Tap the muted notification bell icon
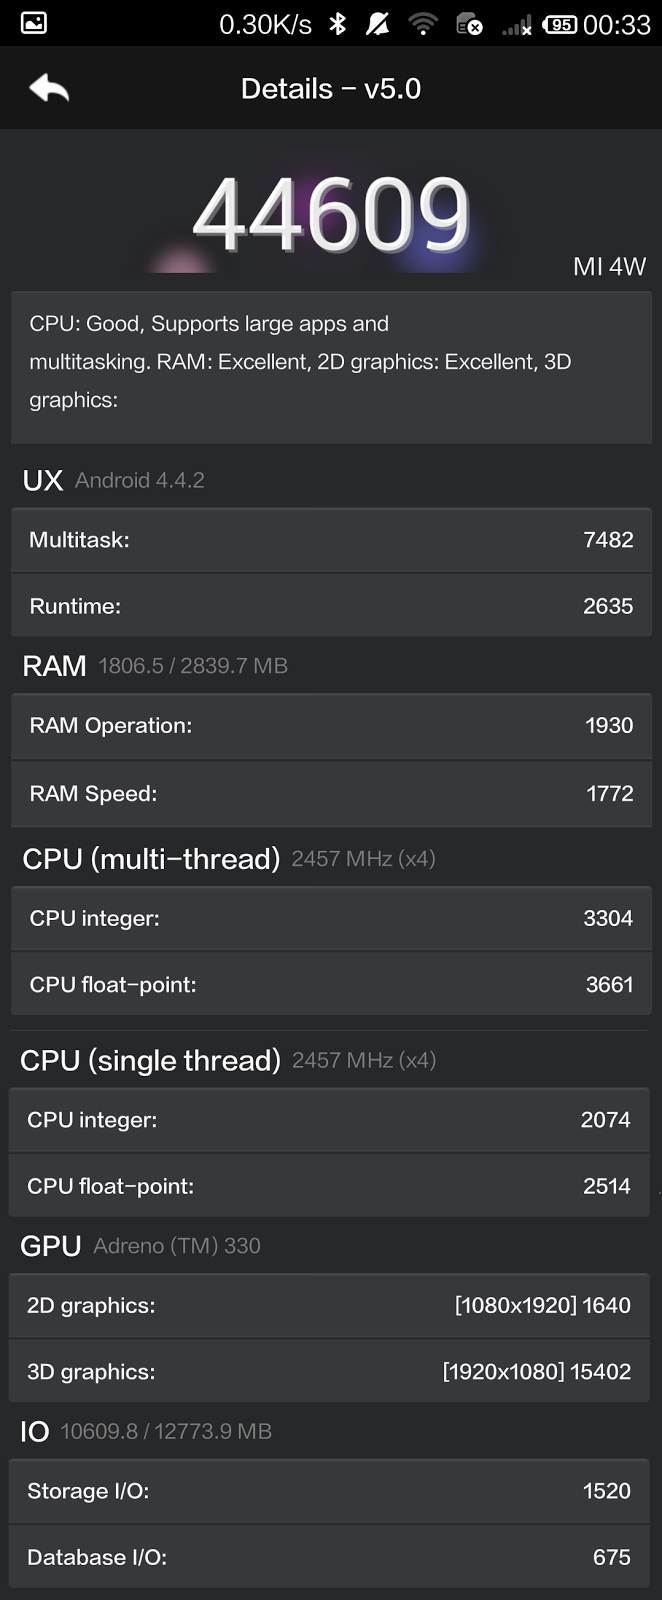This screenshot has width=662, height=1600. click(378, 24)
